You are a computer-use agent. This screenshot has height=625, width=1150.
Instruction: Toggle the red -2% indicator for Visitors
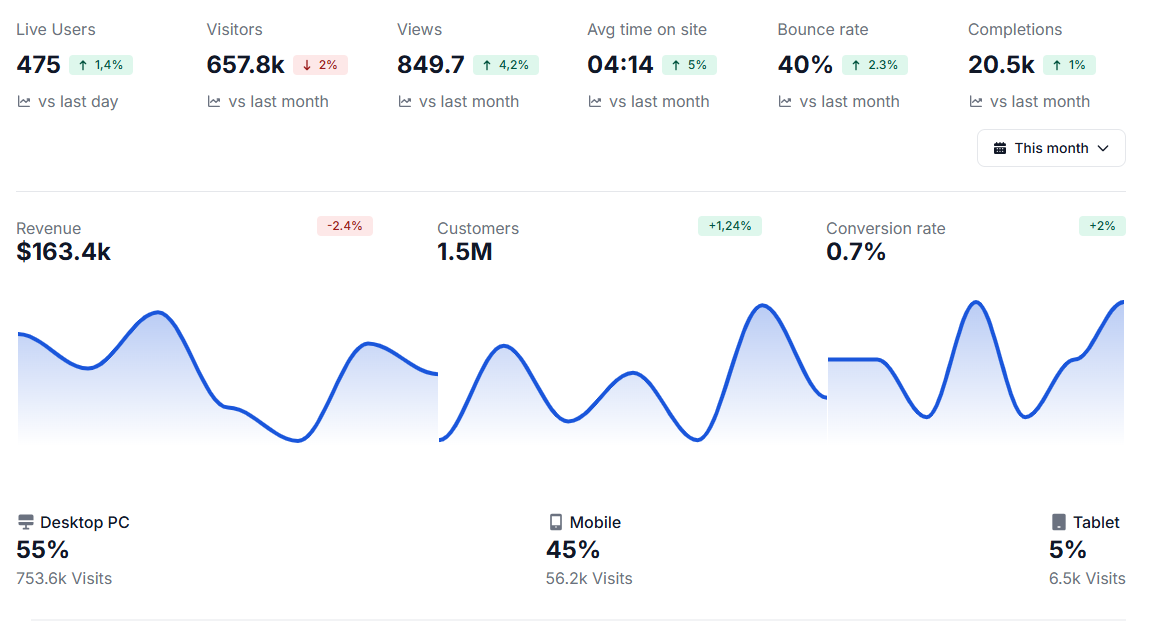[320, 64]
